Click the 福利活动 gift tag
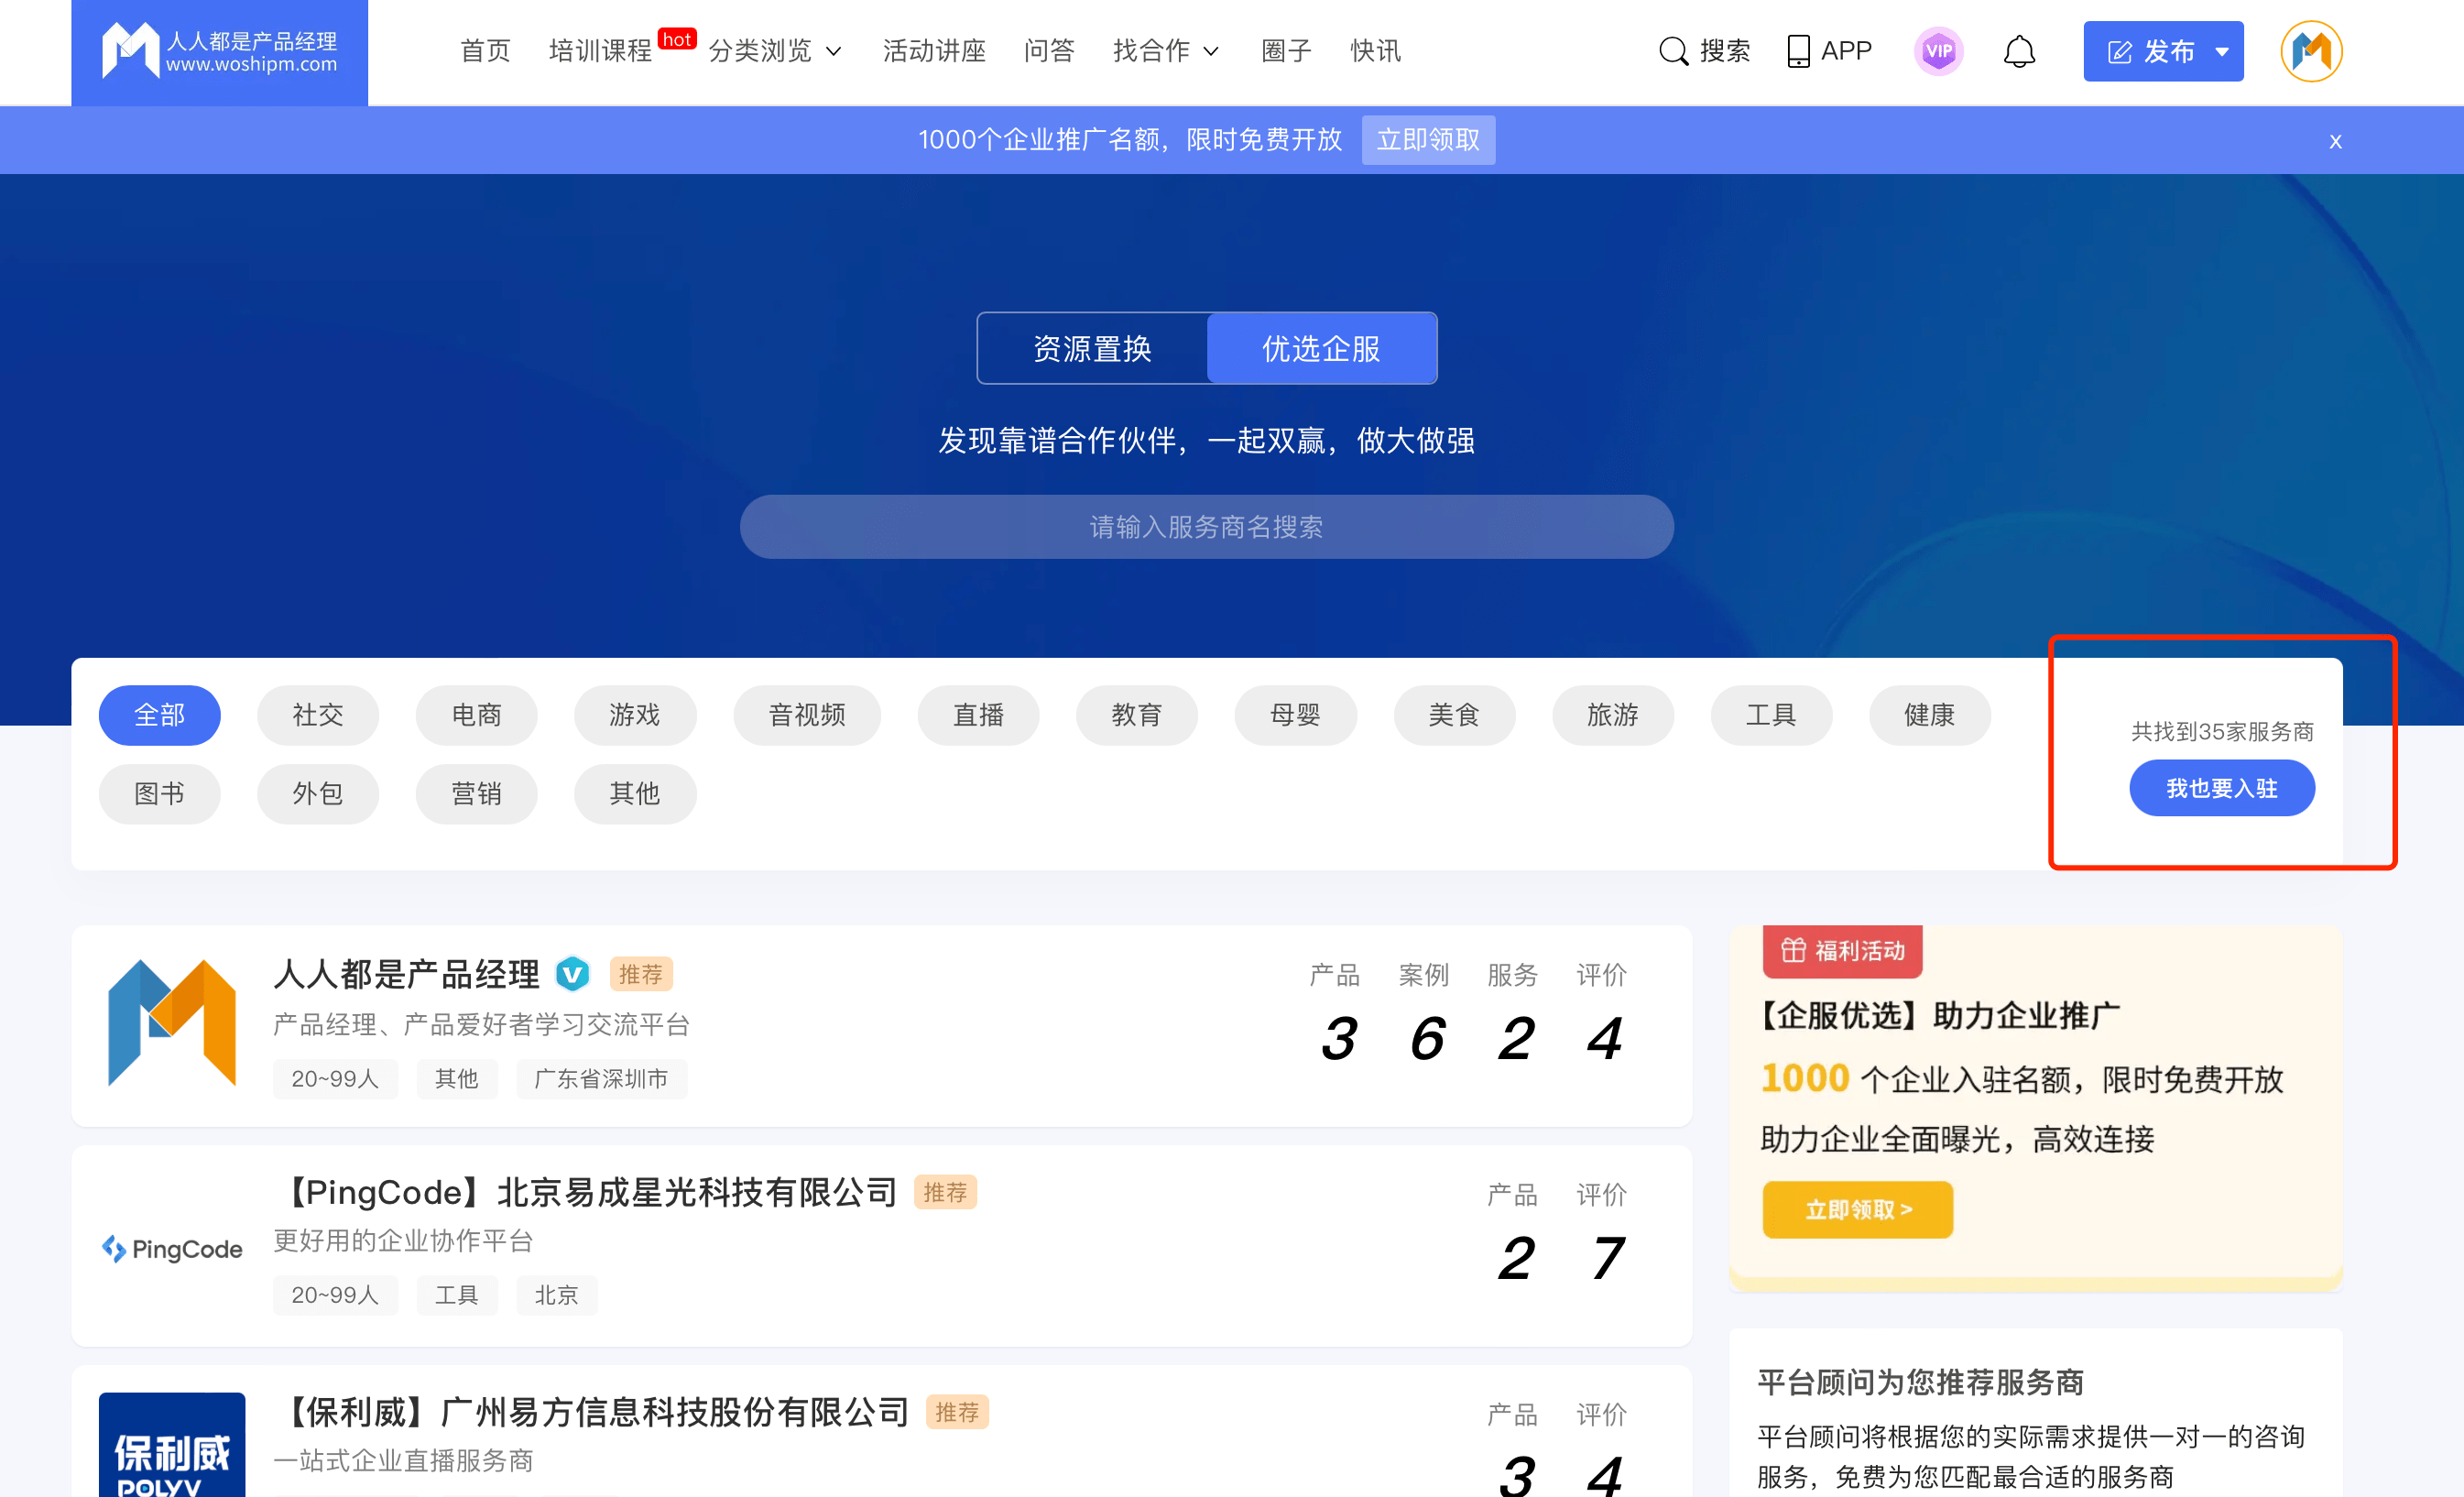 (x=1842, y=950)
